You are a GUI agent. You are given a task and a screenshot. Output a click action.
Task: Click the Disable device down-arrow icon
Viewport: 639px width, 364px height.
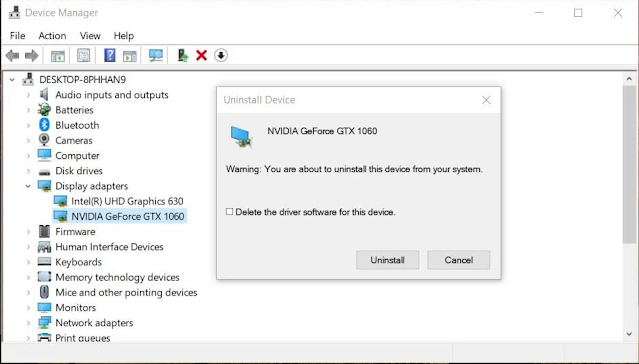[221, 55]
